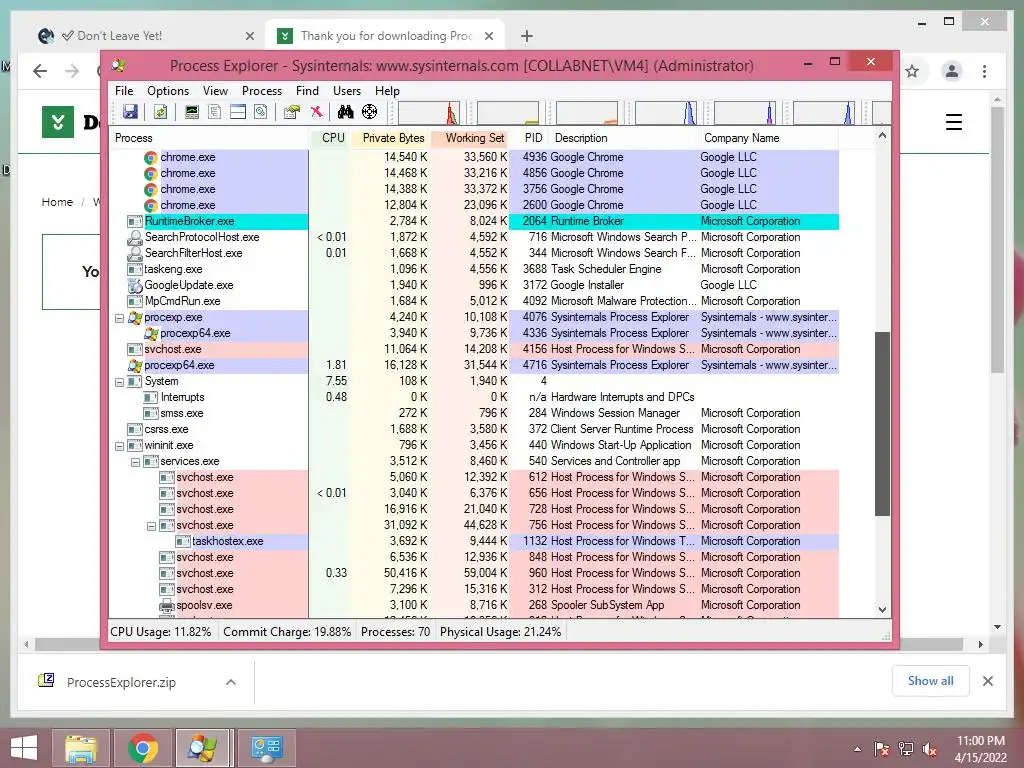Click Chrome's back navigation arrow

tap(40, 71)
